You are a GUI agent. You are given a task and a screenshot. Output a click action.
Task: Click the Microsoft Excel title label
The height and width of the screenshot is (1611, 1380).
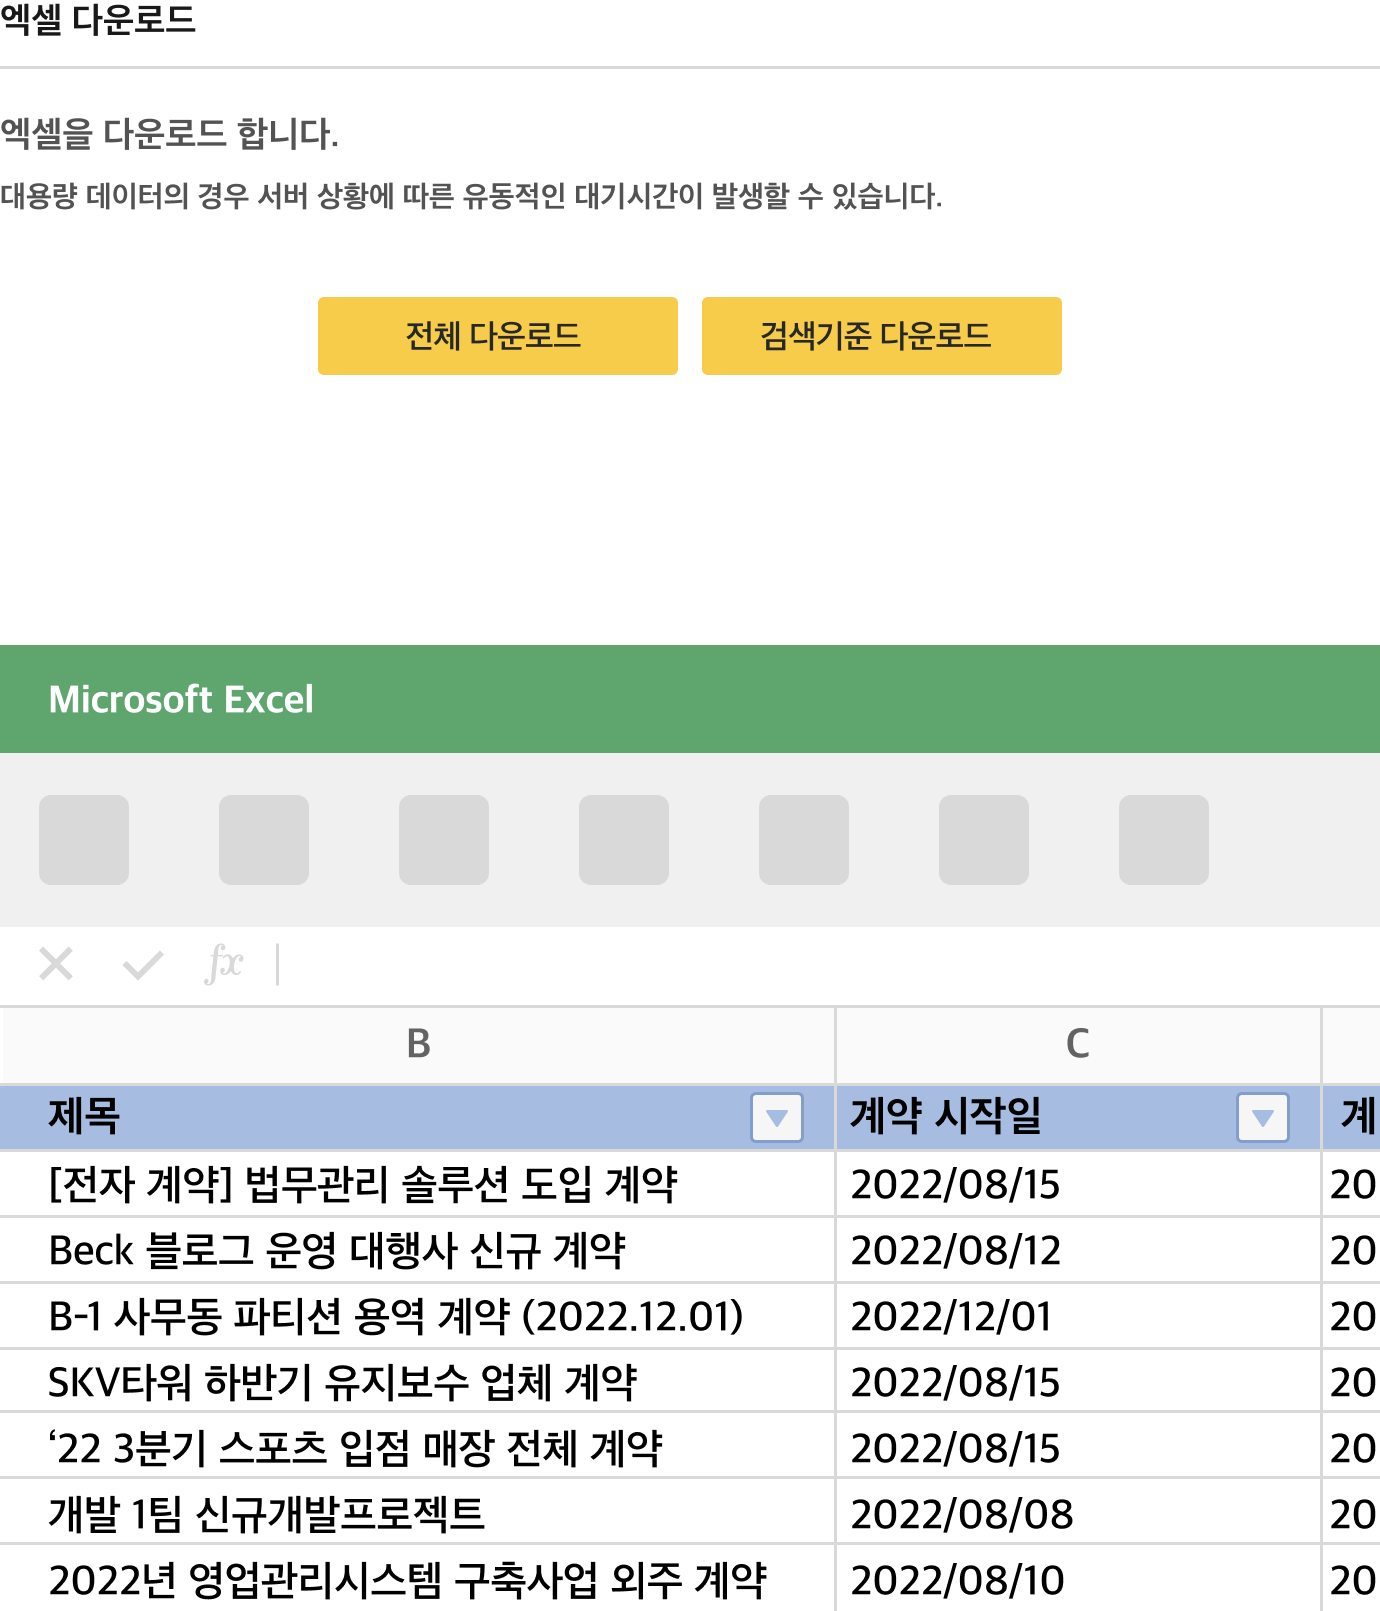[181, 699]
